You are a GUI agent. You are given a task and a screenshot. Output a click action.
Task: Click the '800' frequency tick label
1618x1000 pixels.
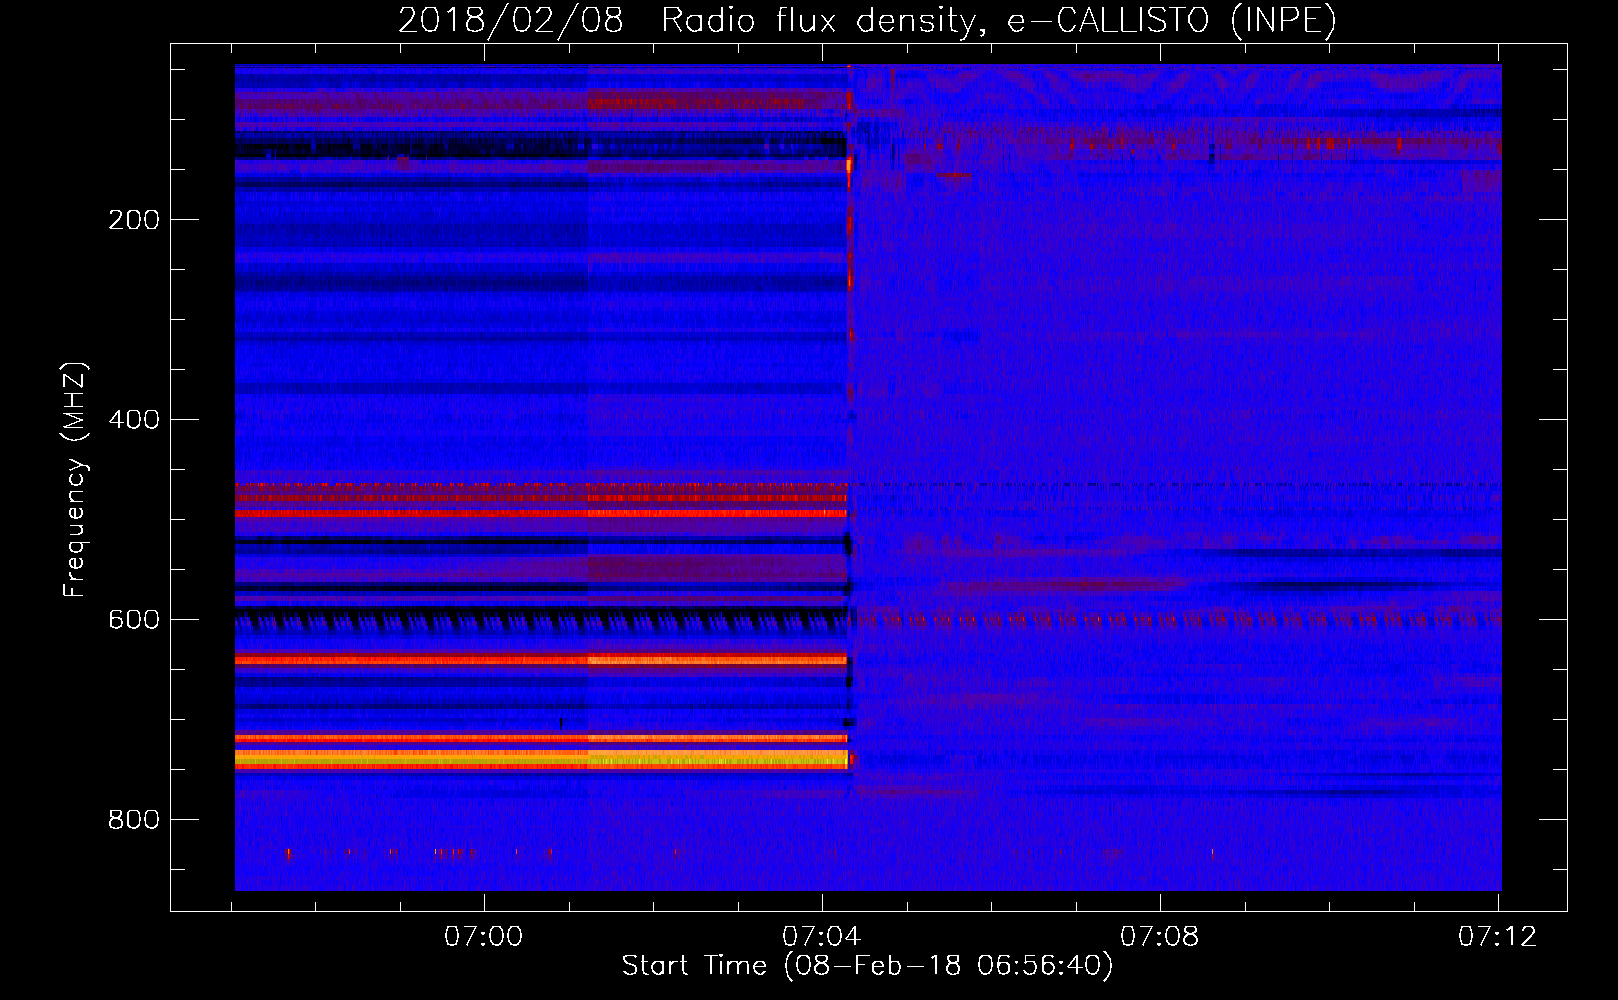click(x=134, y=820)
